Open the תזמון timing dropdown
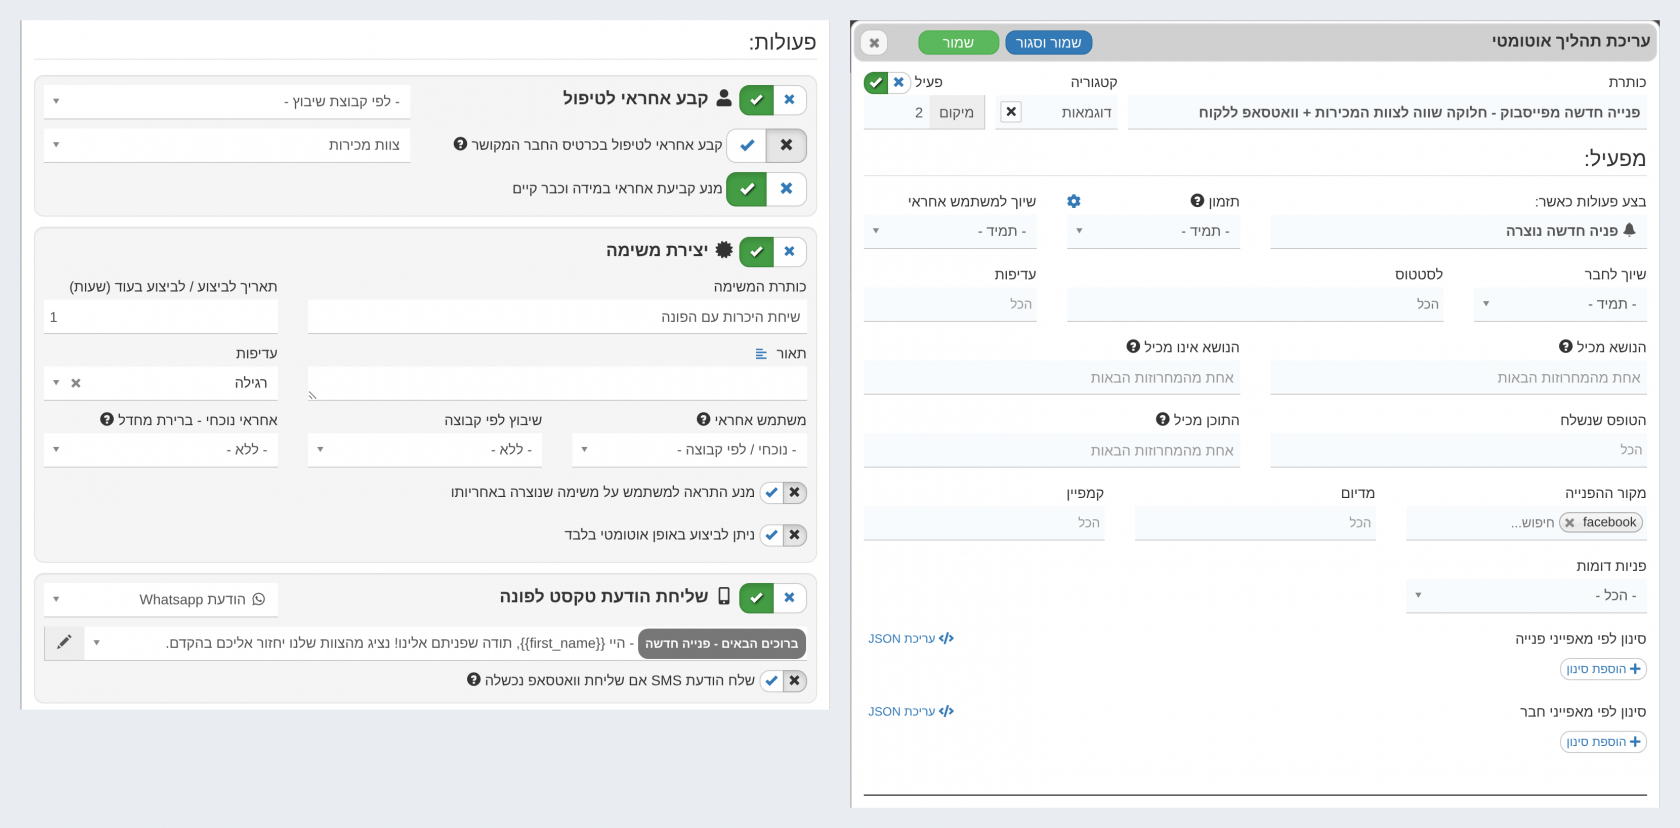This screenshot has width=1680, height=828. (1153, 231)
